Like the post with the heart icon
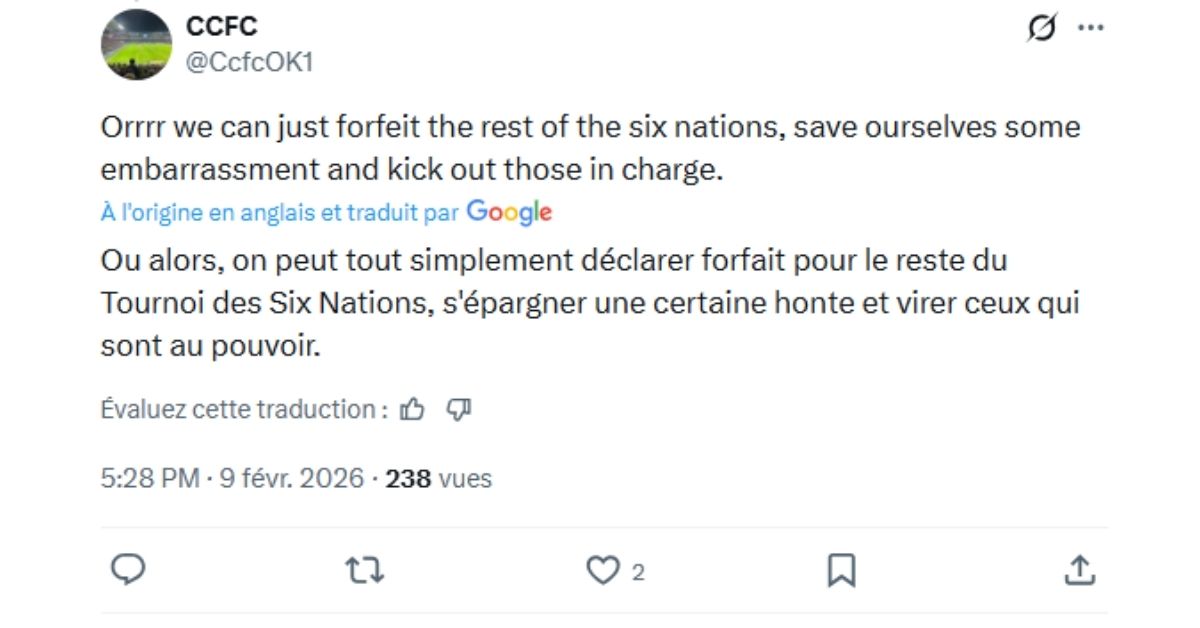The image size is (1200, 628). pos(602,571)
